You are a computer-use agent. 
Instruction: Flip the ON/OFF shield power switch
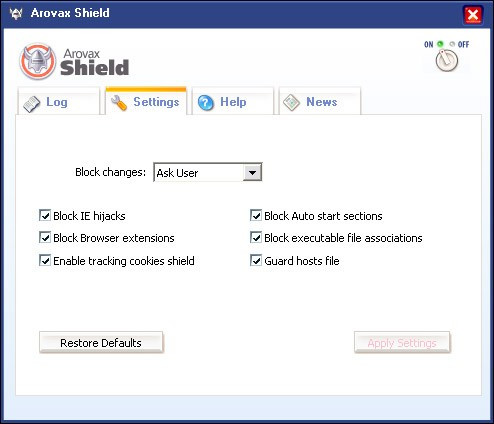pos(447,60)
